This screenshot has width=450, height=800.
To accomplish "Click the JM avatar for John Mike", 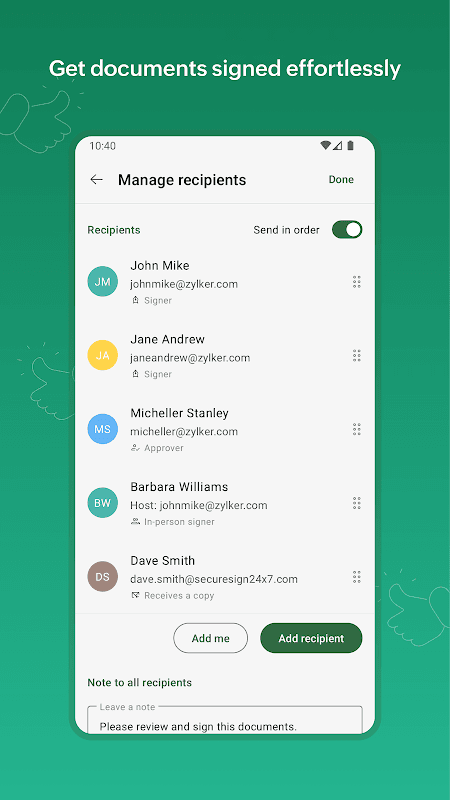I will click(x=103, y=281).
